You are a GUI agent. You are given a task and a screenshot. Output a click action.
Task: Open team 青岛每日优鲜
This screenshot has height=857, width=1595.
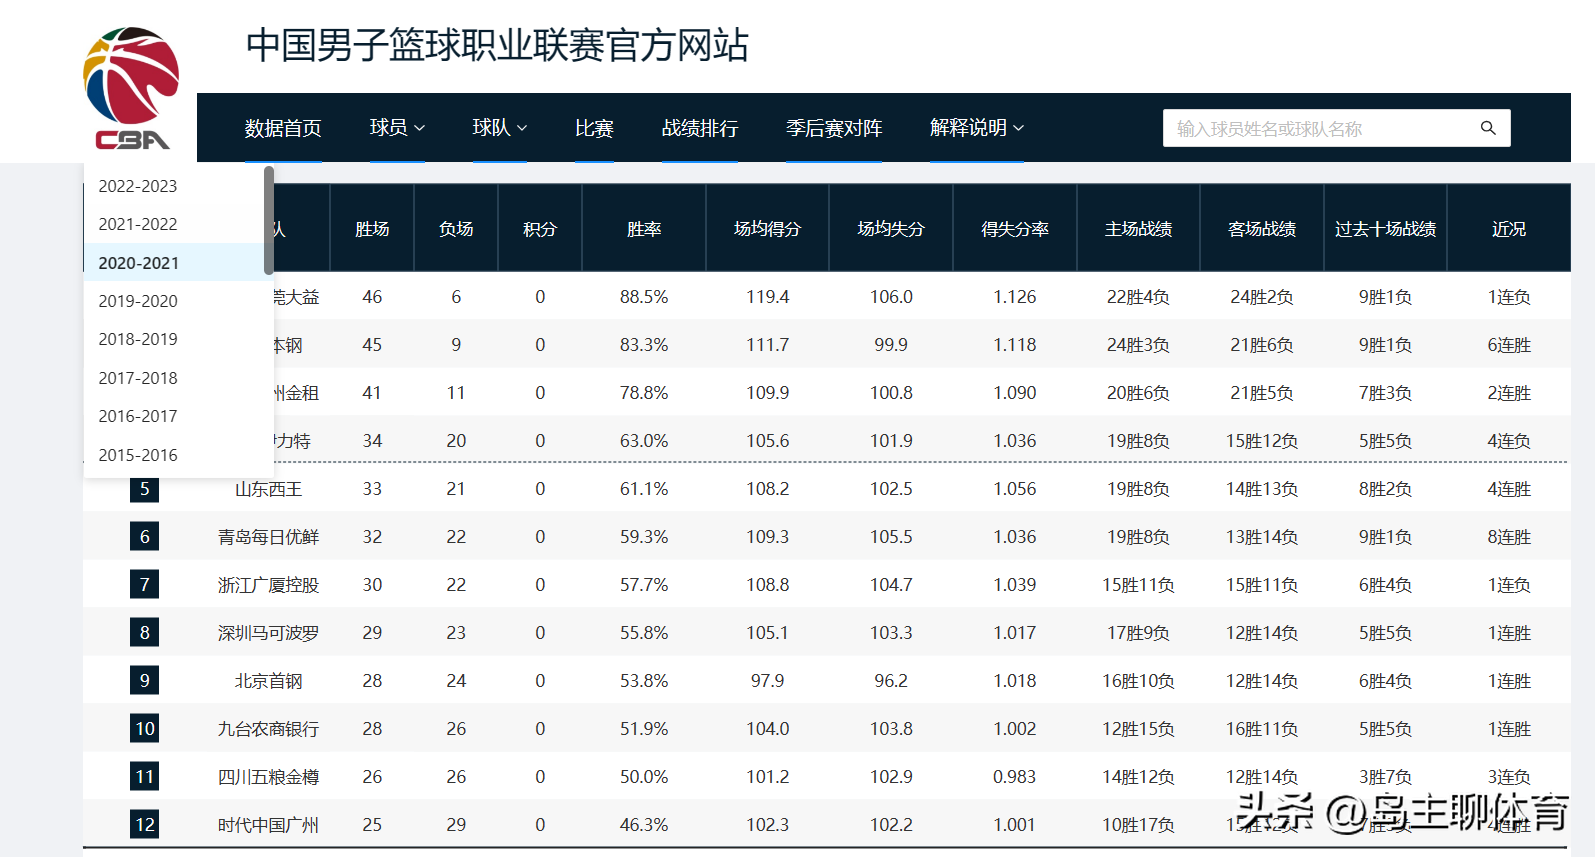pyautogui.click(x=268, y=537)
